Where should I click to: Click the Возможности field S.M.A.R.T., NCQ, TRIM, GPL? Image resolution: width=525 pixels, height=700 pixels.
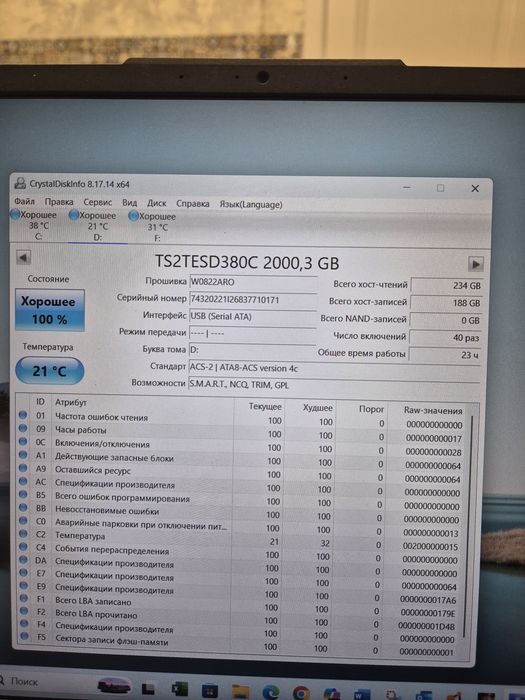click(334, 384)
